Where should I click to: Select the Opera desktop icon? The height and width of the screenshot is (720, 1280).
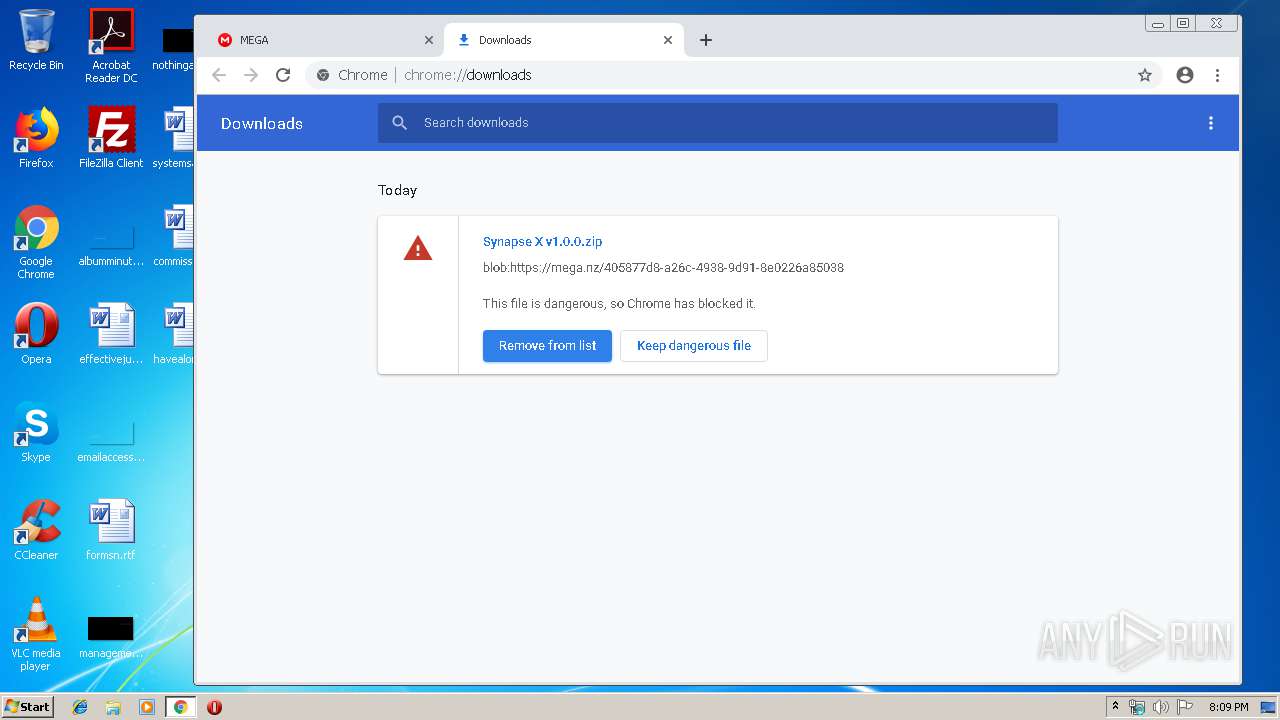click(36, 334)
